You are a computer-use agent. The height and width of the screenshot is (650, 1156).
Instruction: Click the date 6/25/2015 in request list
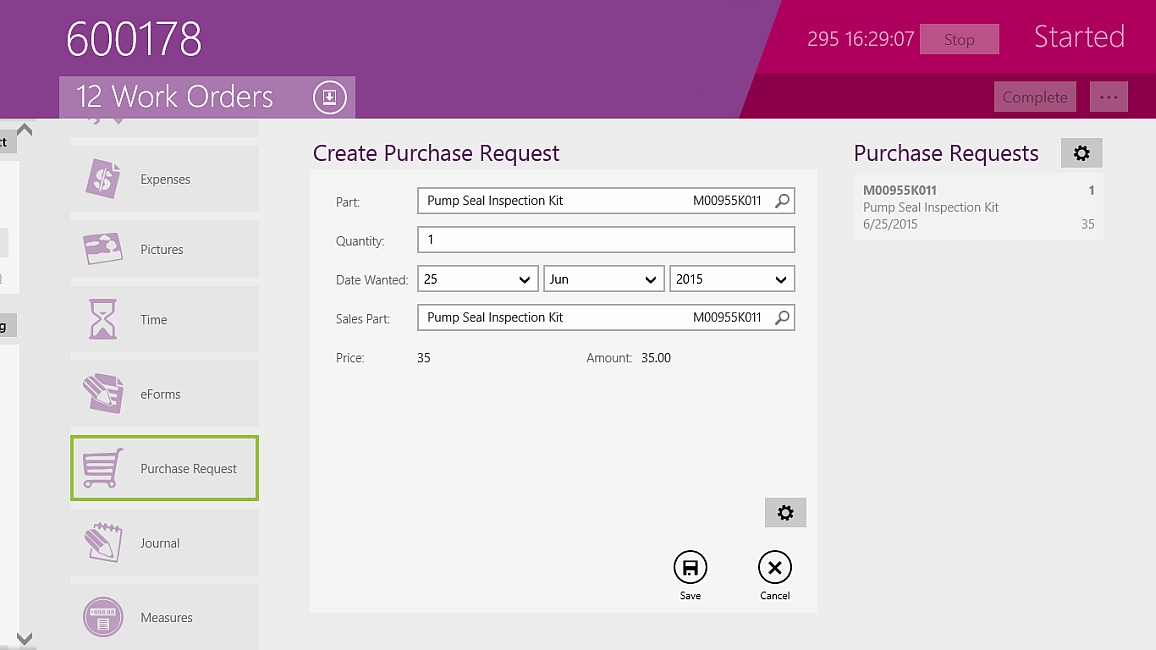890,224
